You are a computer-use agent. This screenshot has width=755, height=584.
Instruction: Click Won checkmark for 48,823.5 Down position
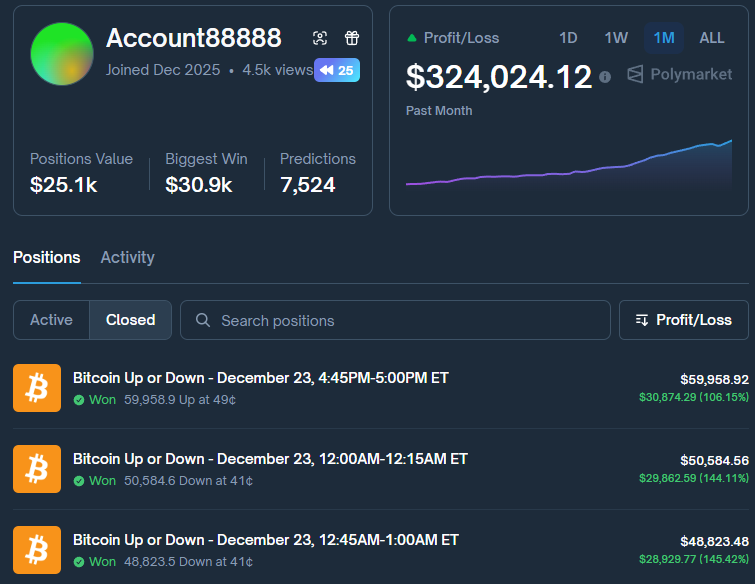click(79, 562)
